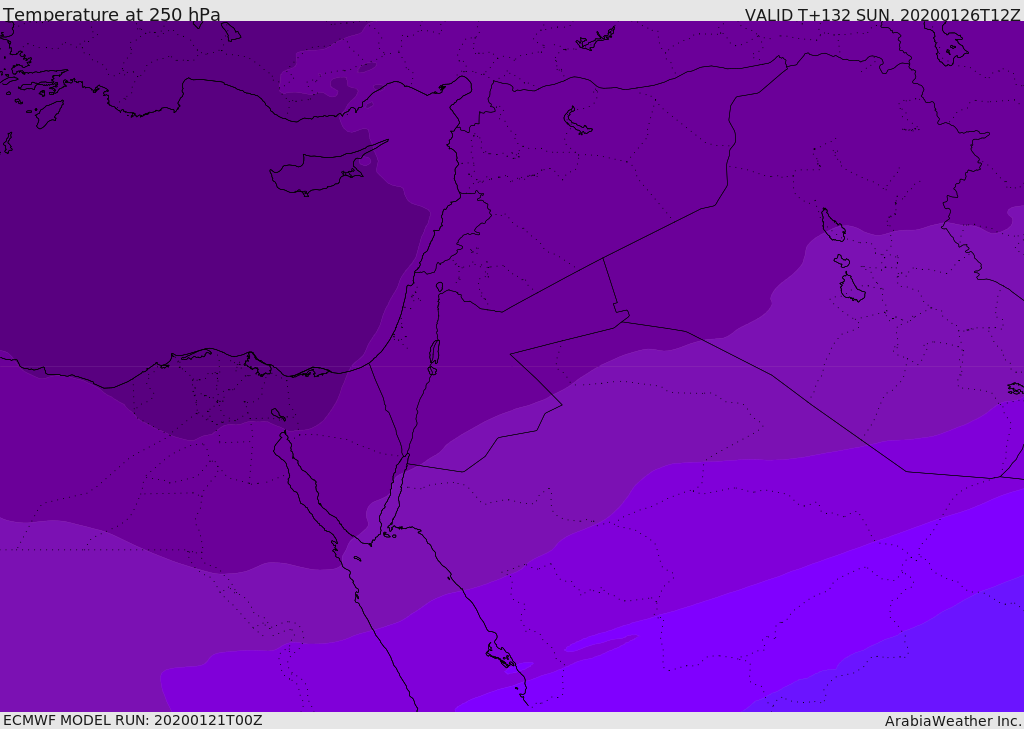Click the 'Temperature at 250 hPa' title
This screenshot has width=1024, height=729.
coord(112,14)
